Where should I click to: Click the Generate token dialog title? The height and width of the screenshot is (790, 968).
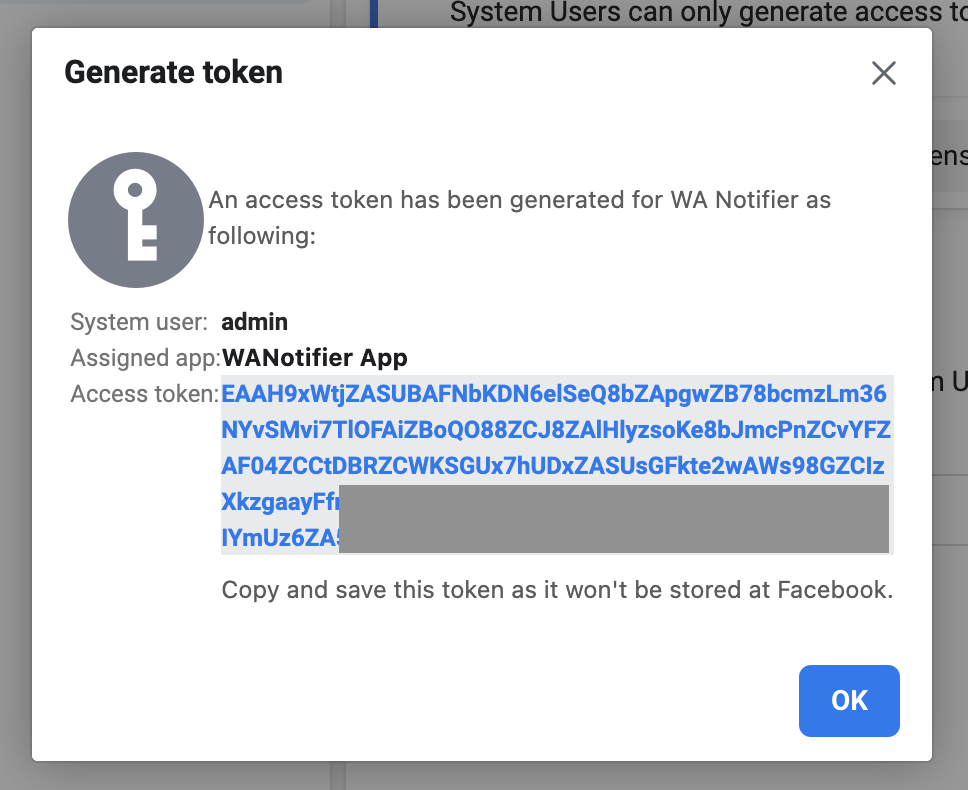[173, 72]
